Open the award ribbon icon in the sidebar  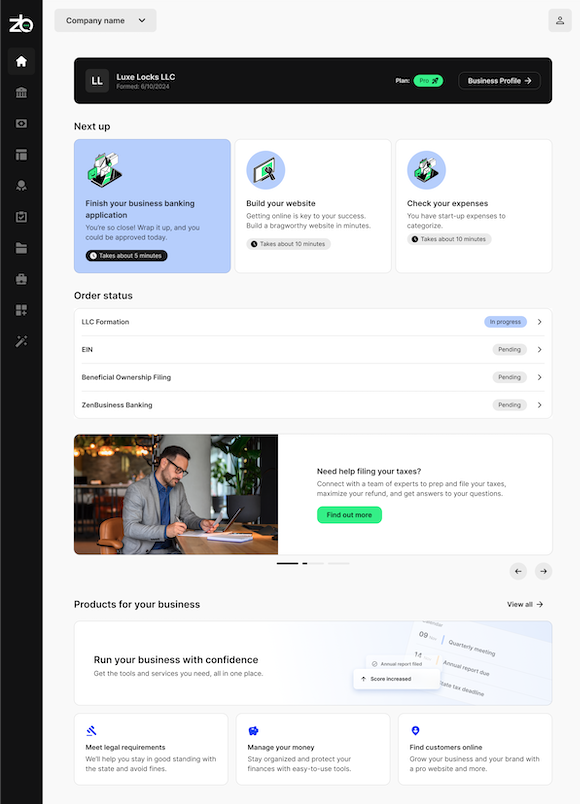pos(21,186)
